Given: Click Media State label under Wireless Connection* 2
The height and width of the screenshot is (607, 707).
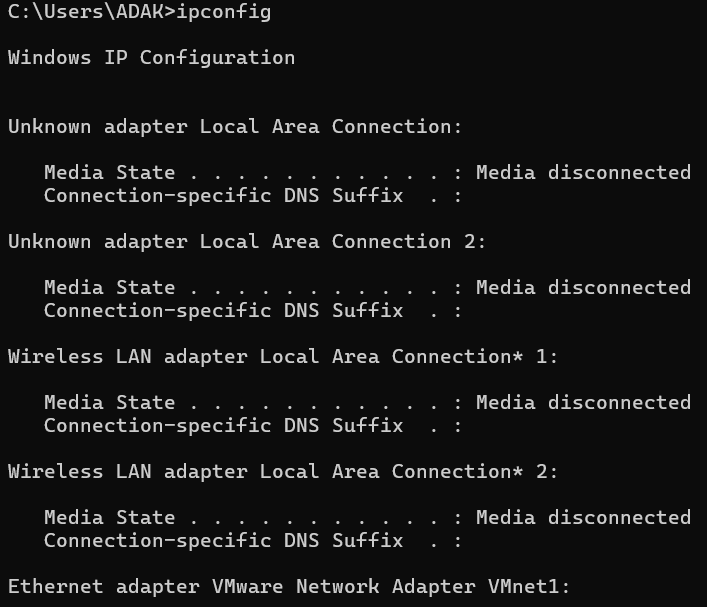Looking at the screenshot, I should point(110,518).
